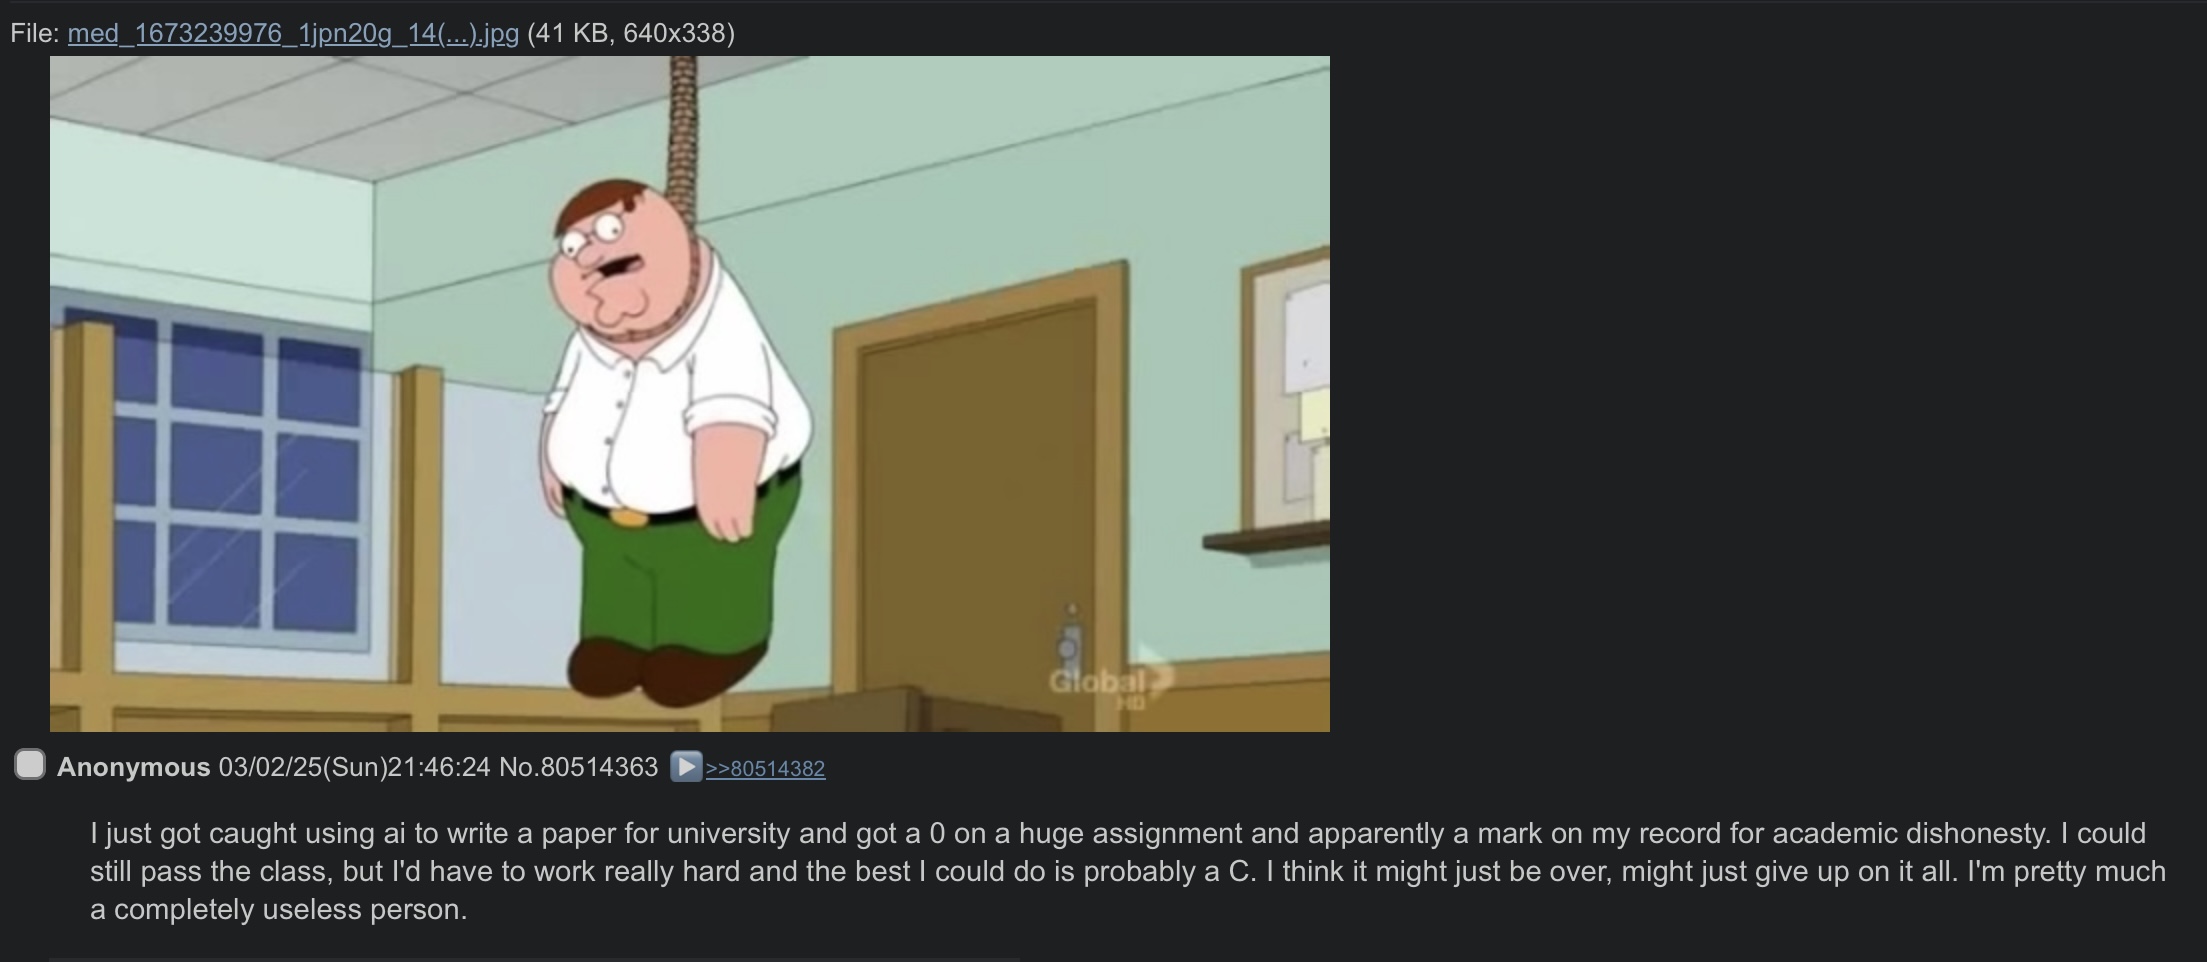The width and height of the screenshot is (2207, 962).
Task: Click the "File:" label text
Action: click(x=35, y=33)
